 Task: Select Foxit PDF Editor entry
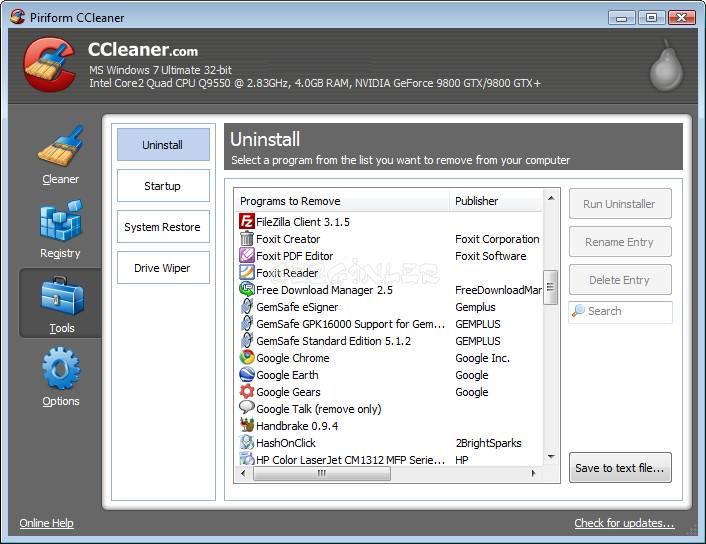pyautogui.click(x=294, y=256)
